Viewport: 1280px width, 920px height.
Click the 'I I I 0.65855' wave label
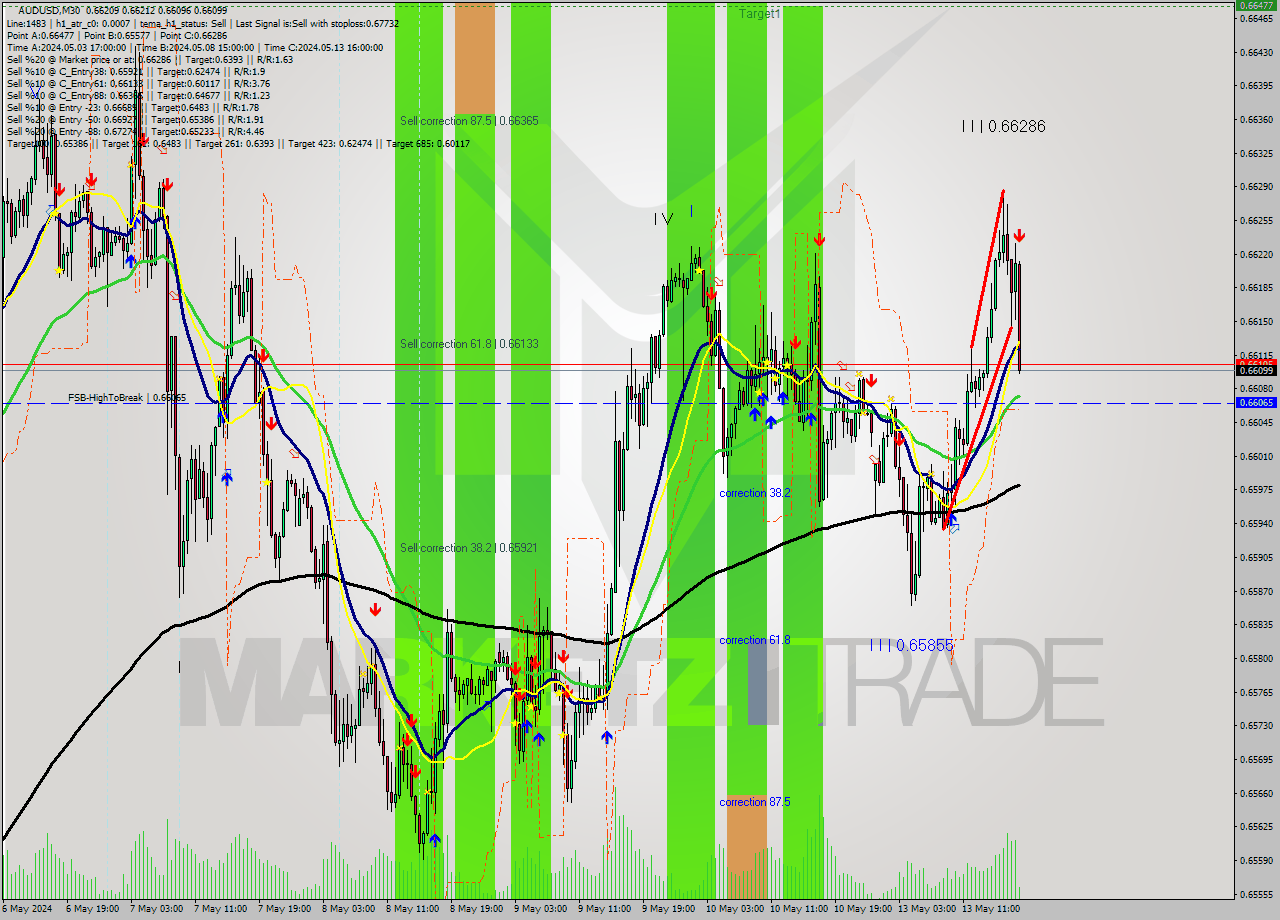tap(911, 646)
